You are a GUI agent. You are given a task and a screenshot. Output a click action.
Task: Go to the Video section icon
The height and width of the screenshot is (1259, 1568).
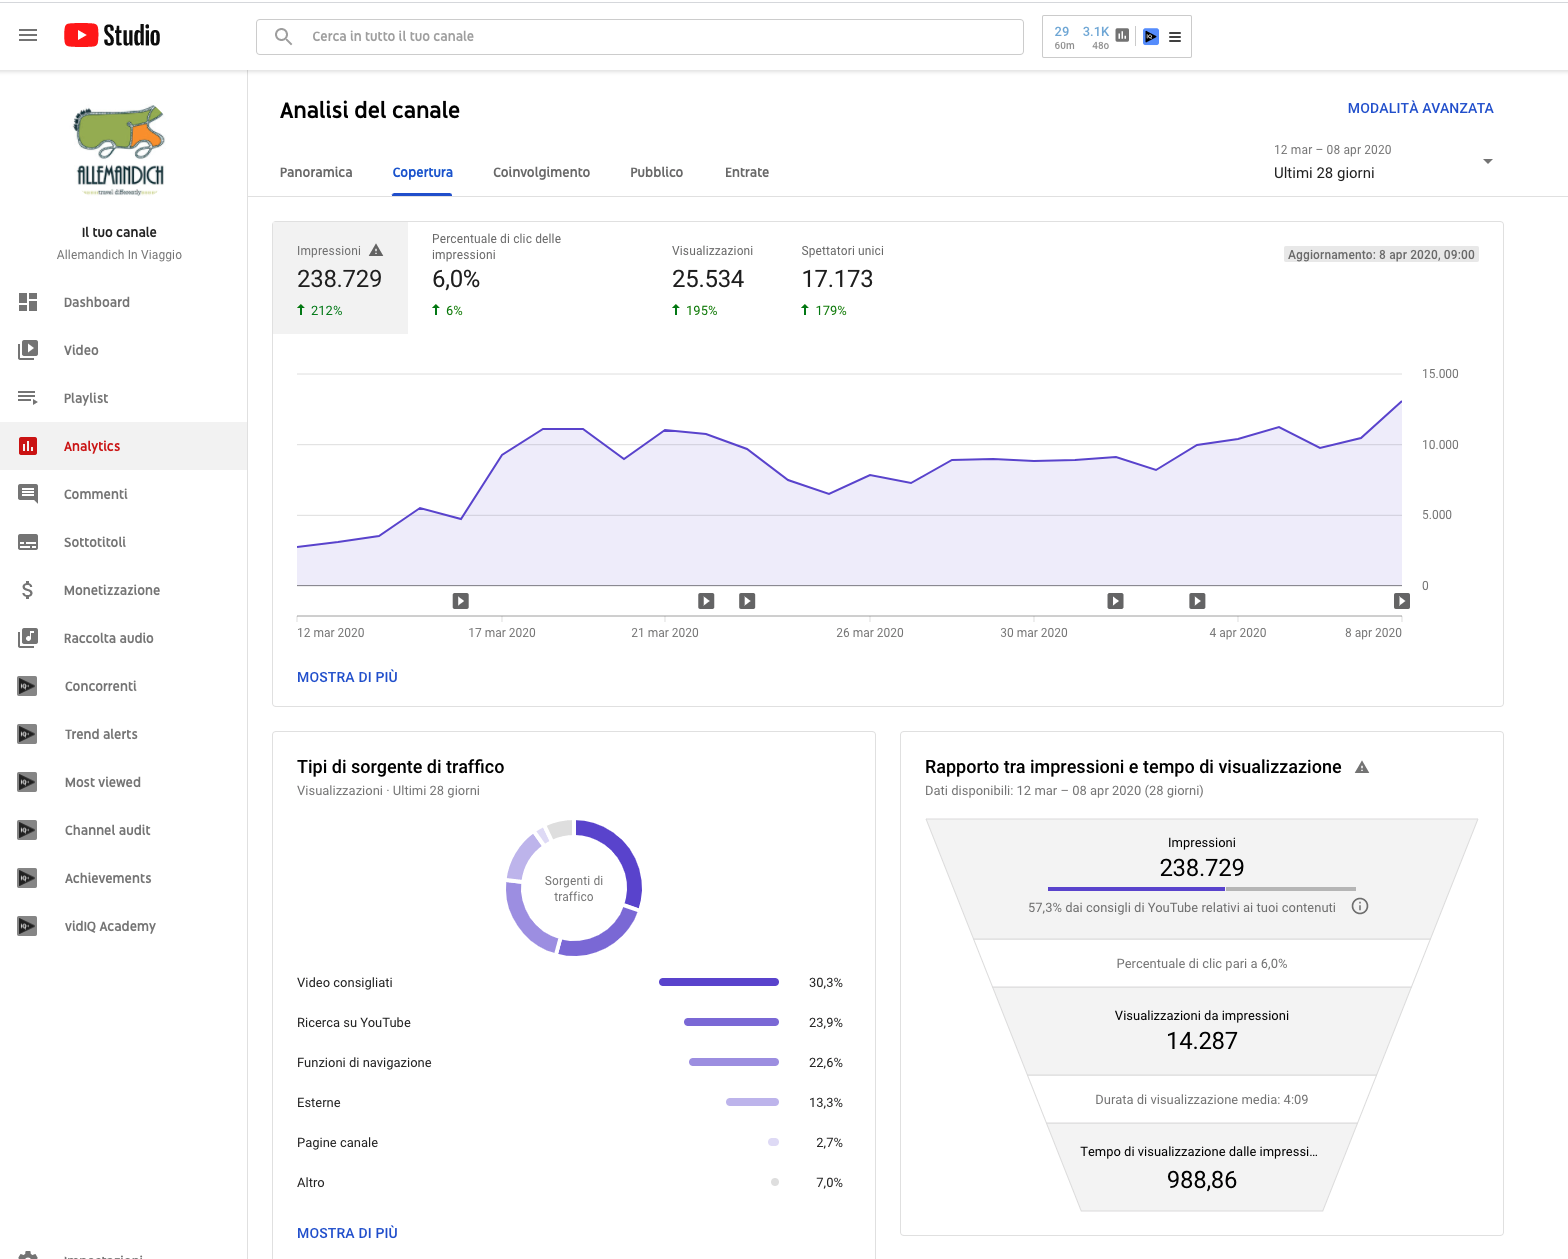(28, 350)
